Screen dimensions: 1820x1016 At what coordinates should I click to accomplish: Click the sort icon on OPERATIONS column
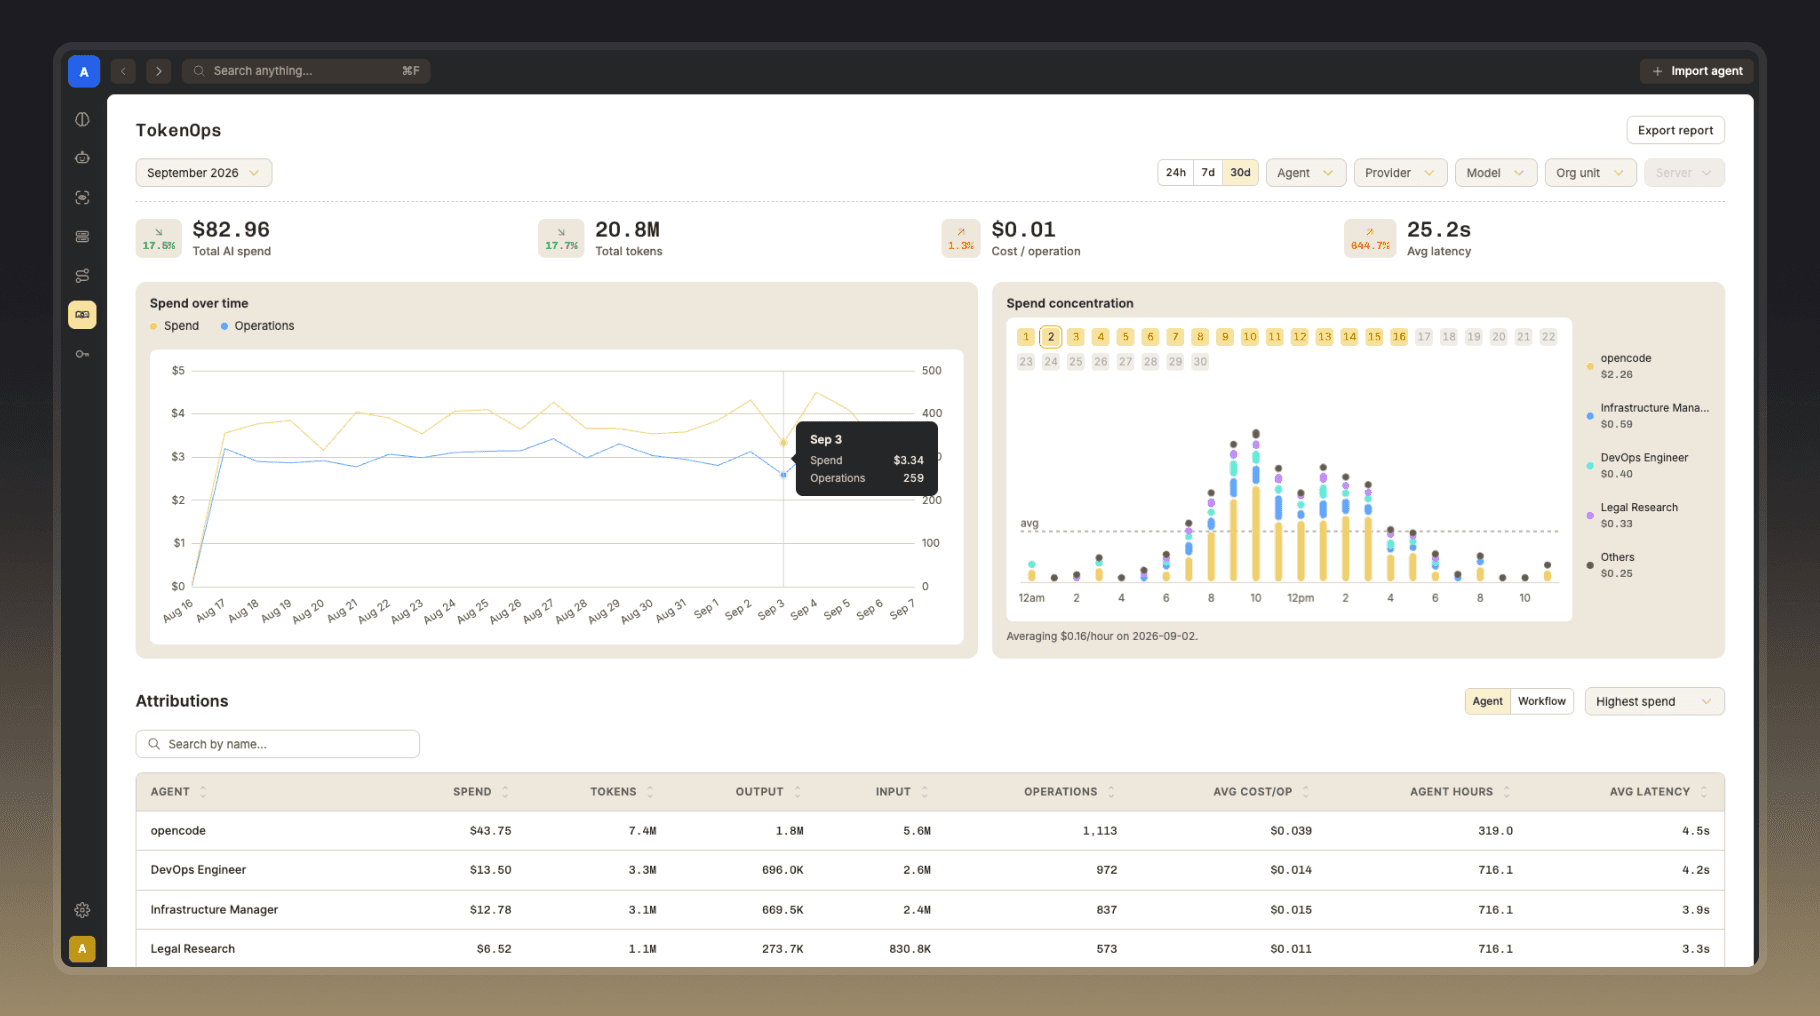(1111, 792)
